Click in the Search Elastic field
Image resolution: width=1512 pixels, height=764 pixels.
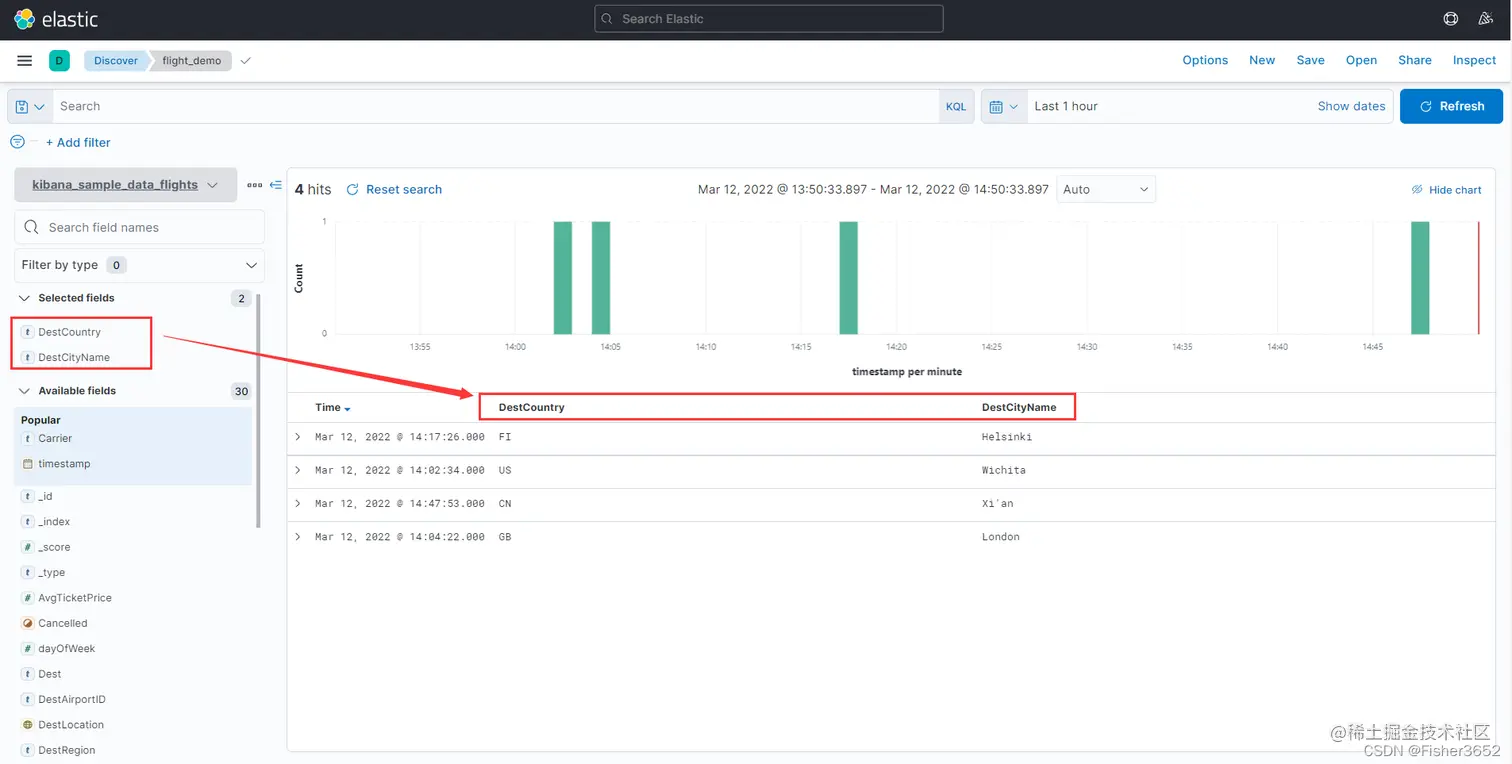pyautogui.click(x=768, y=19)
